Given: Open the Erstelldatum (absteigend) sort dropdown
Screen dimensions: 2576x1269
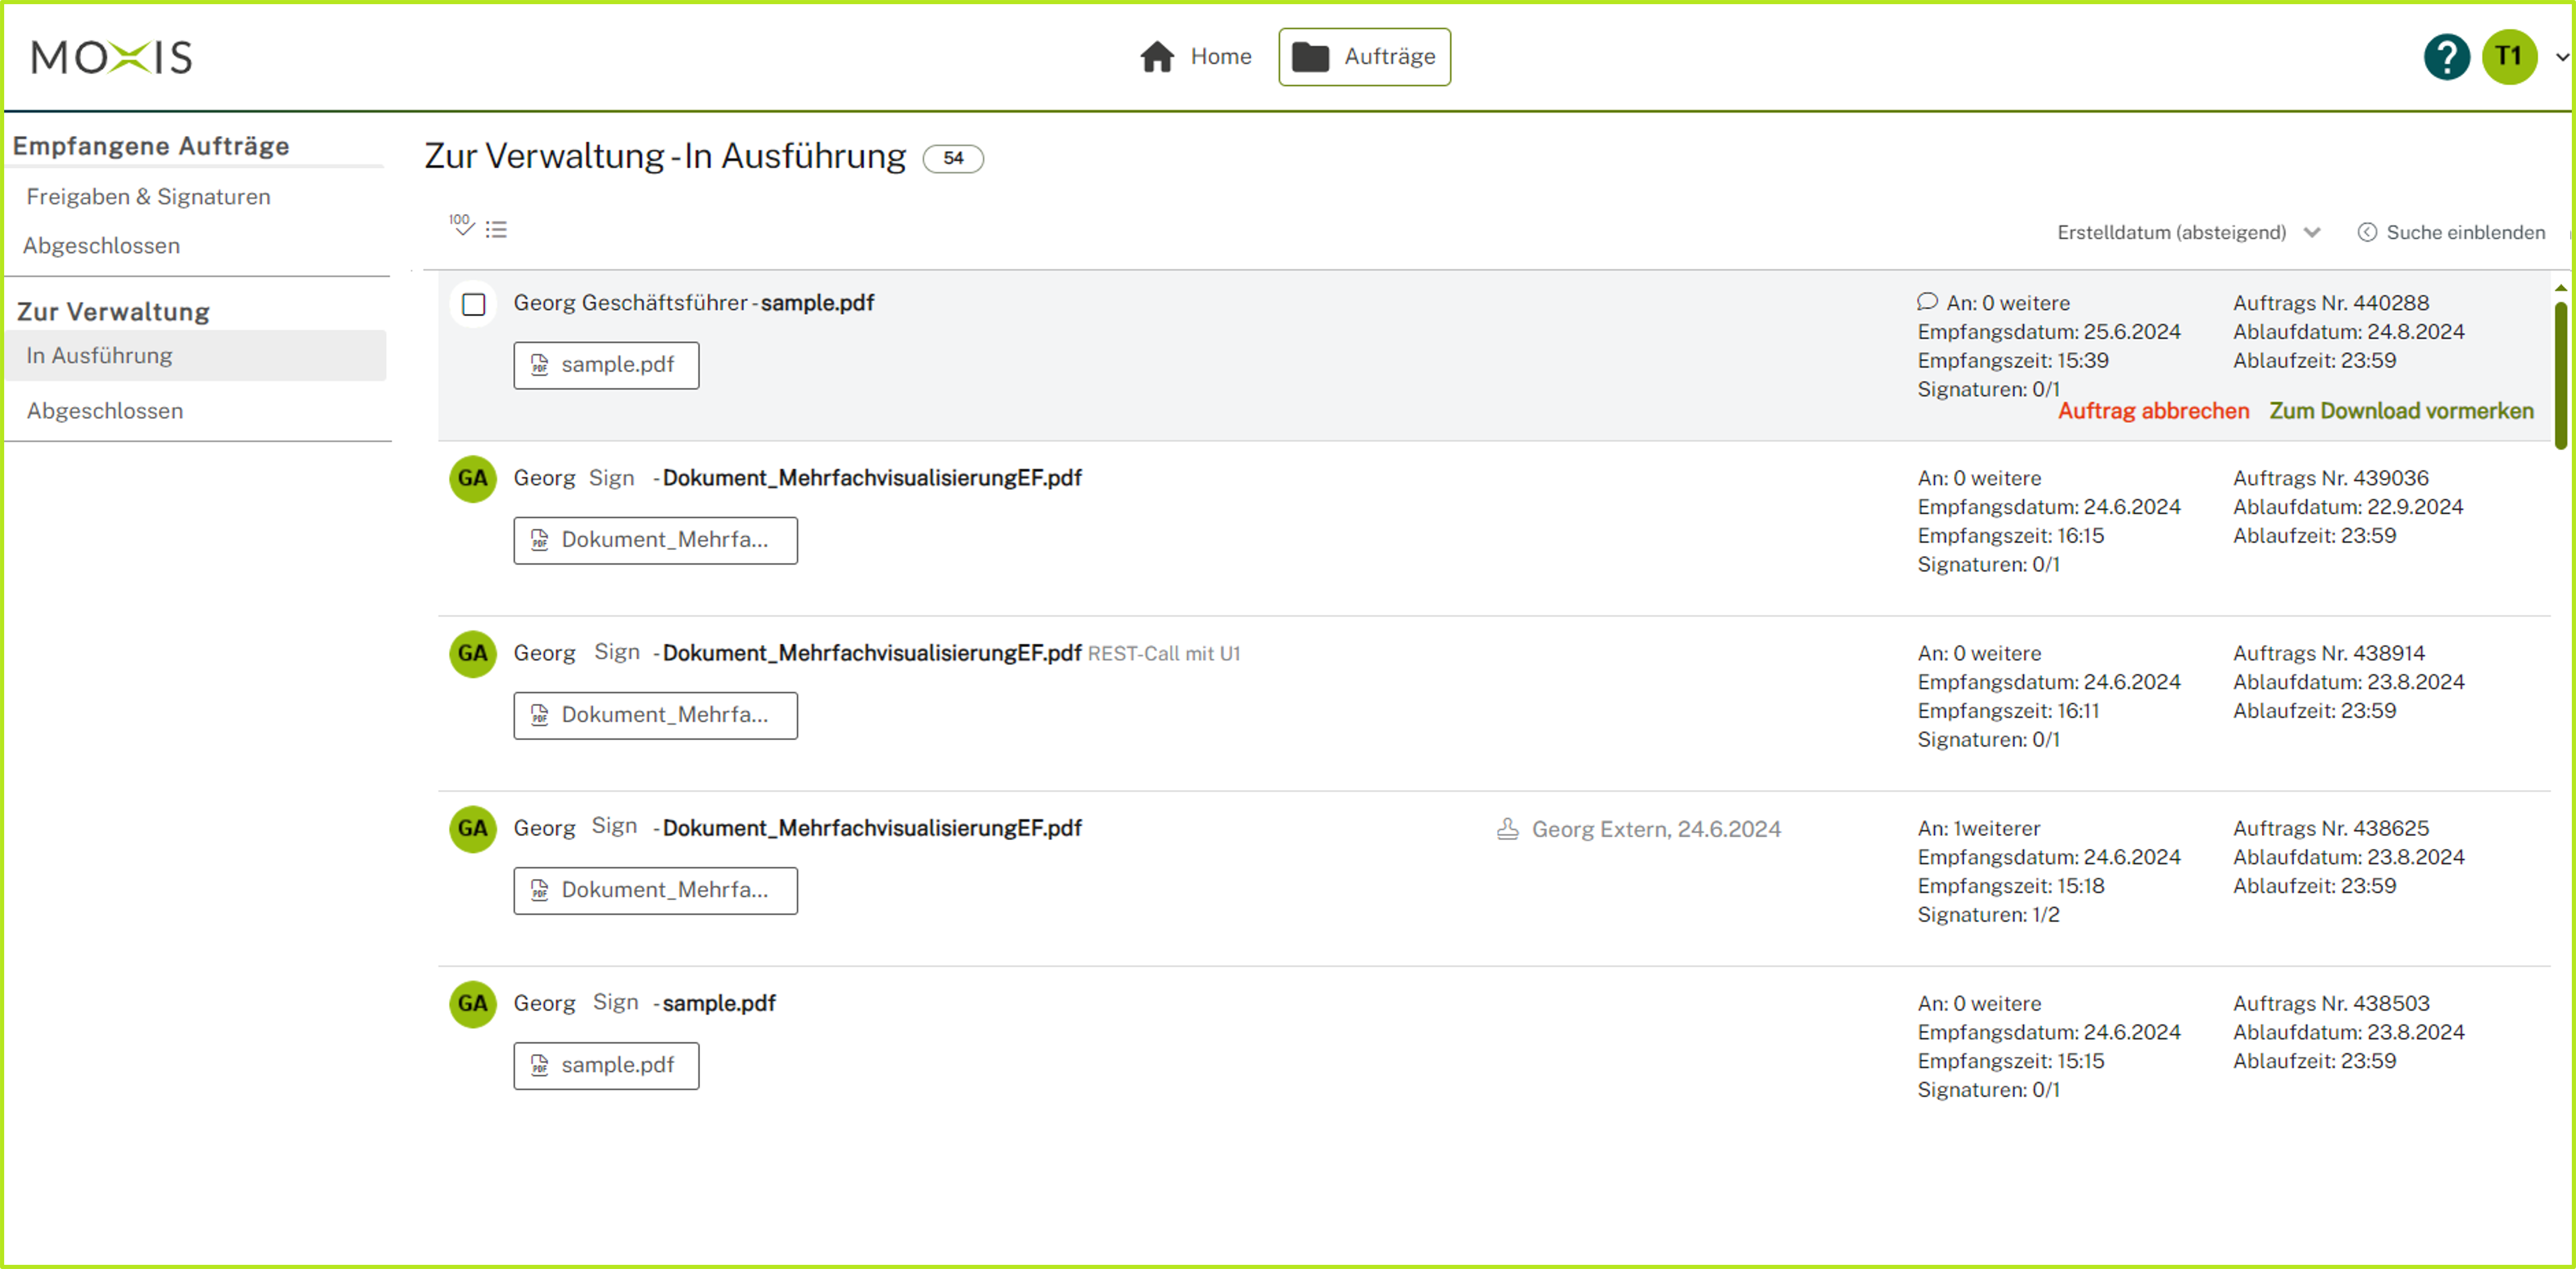Looking at the screenshot, I should [x=2188, y=232].
